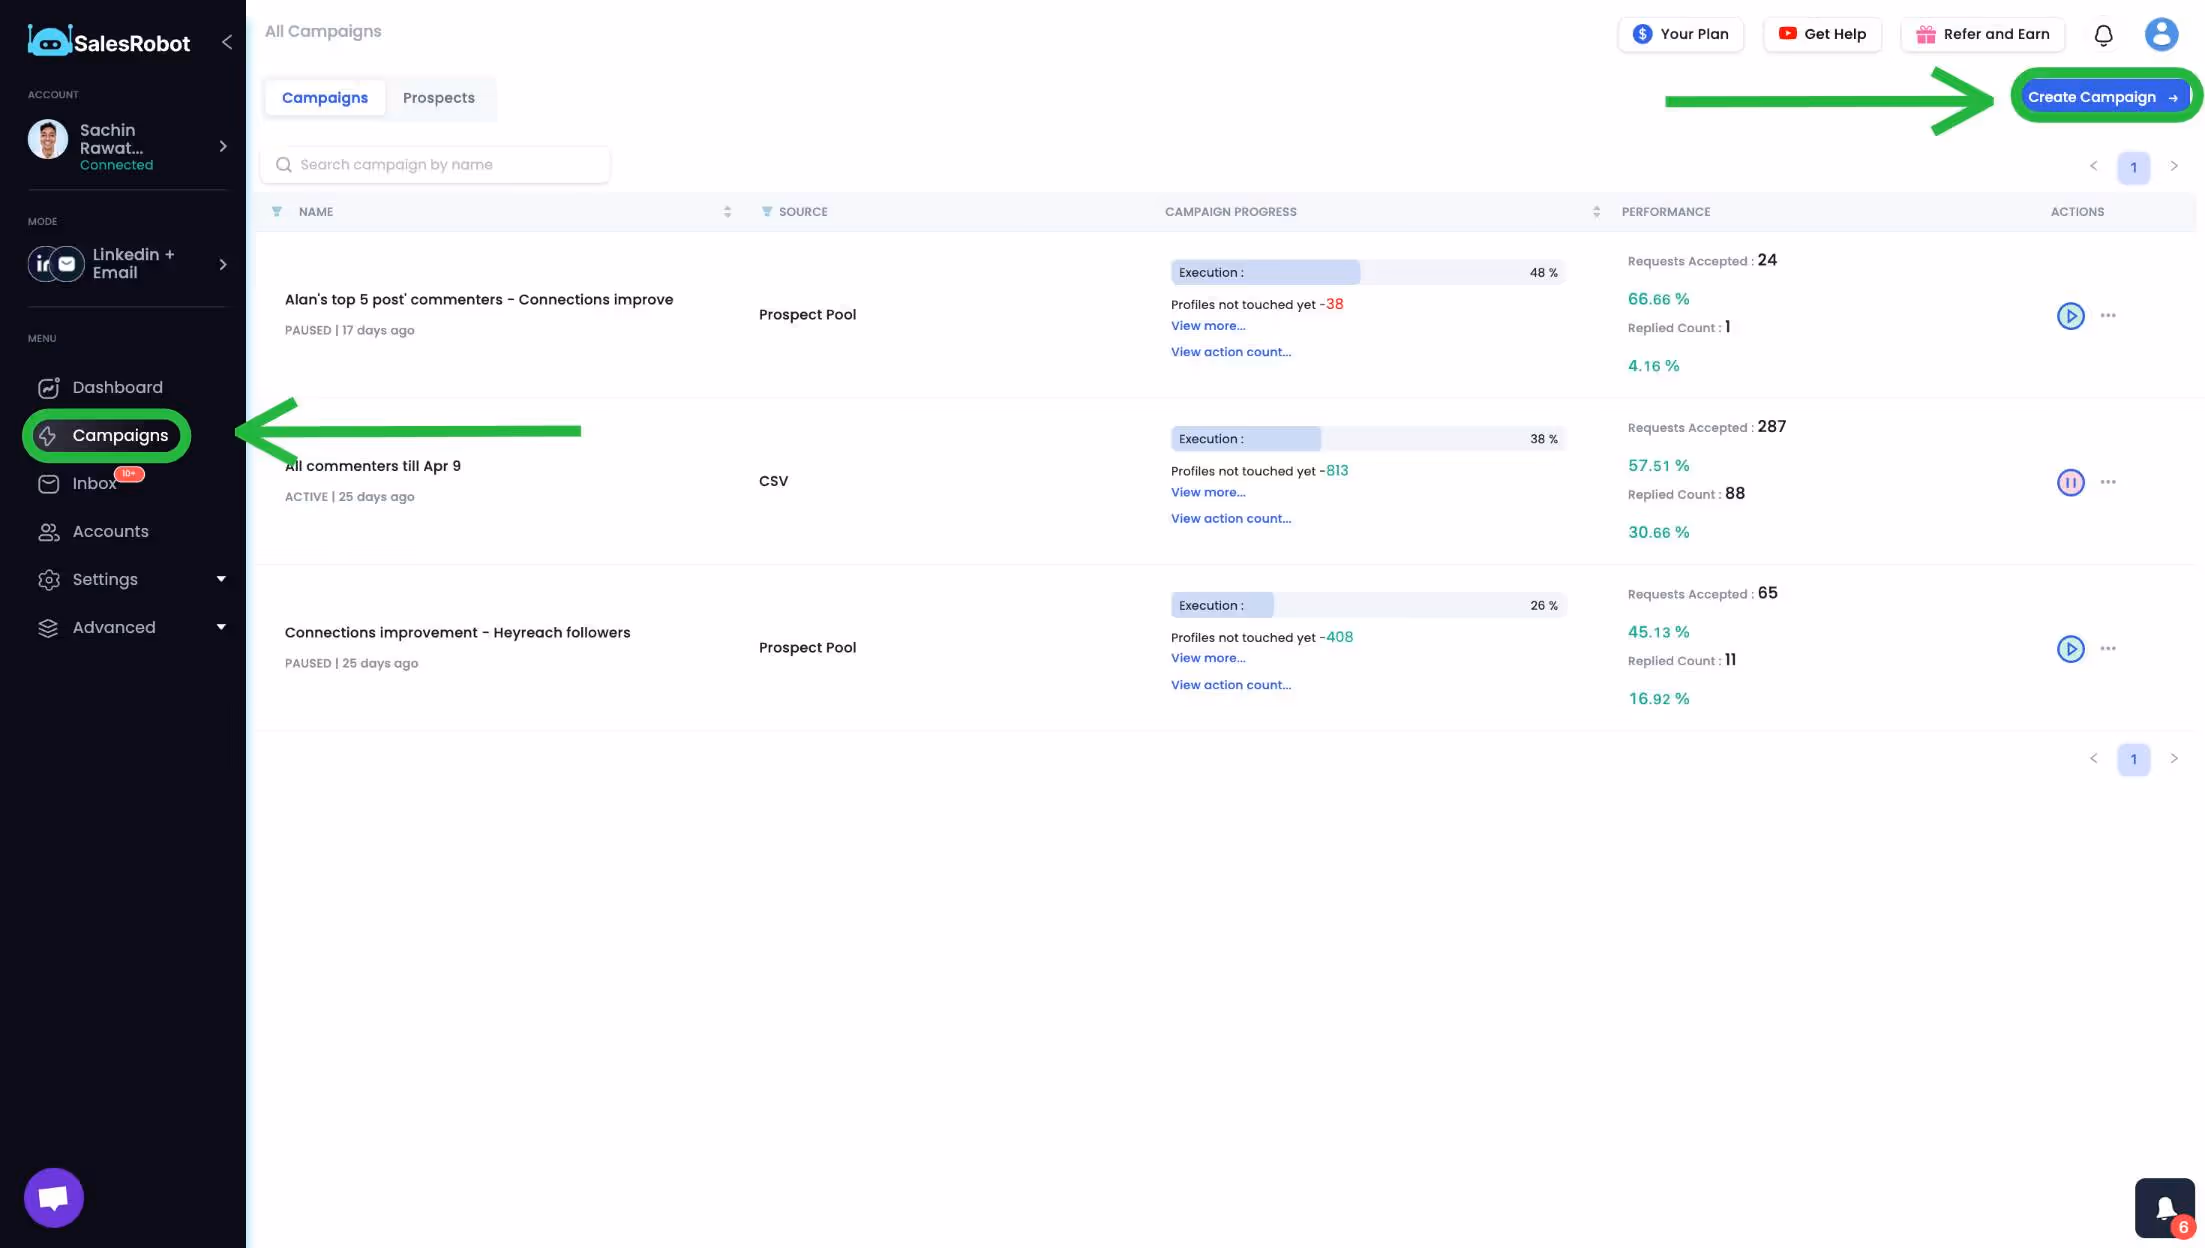Switch to the Prospects tab

[x=439, y=97]
